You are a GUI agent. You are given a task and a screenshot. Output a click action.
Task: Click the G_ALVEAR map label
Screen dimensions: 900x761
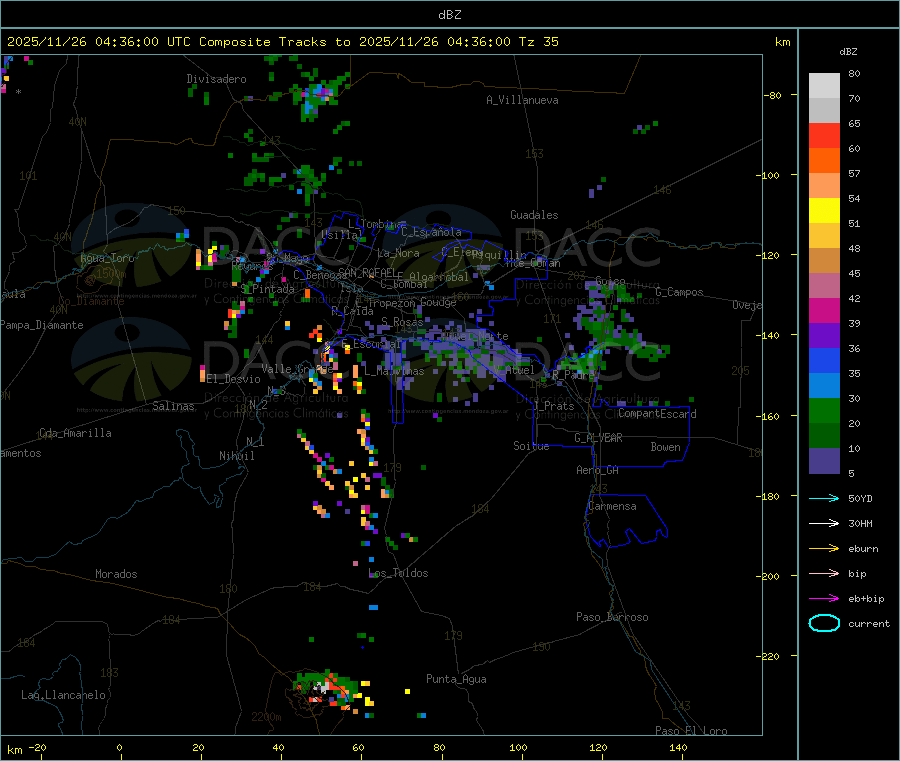tap(598, 438)
